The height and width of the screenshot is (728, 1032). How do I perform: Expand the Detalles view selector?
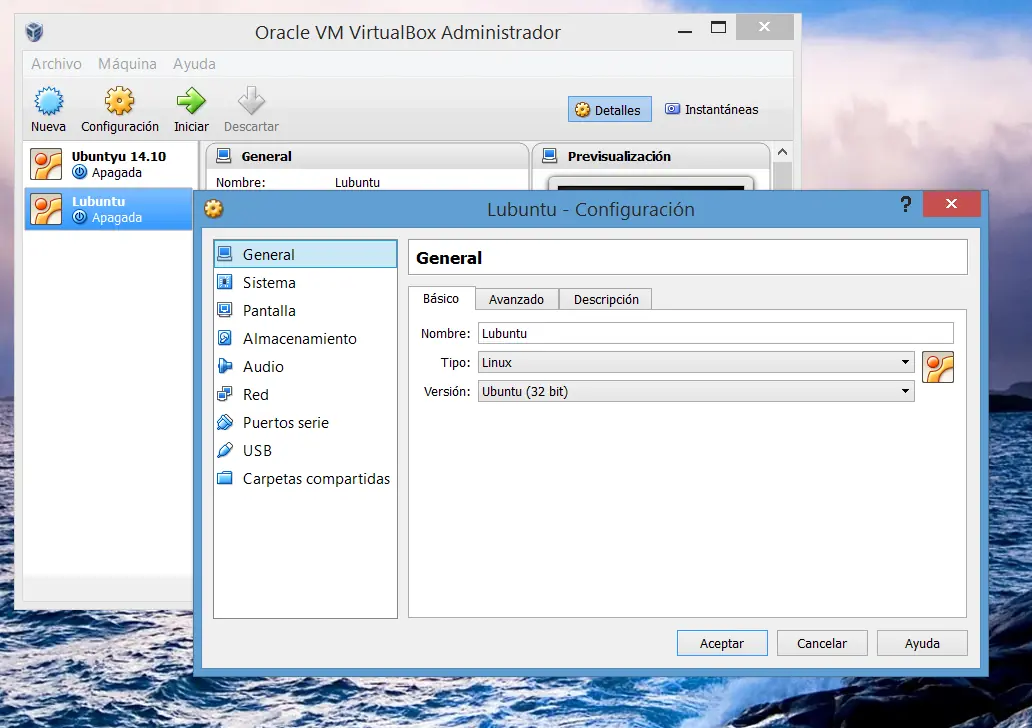tap(609, 110)
